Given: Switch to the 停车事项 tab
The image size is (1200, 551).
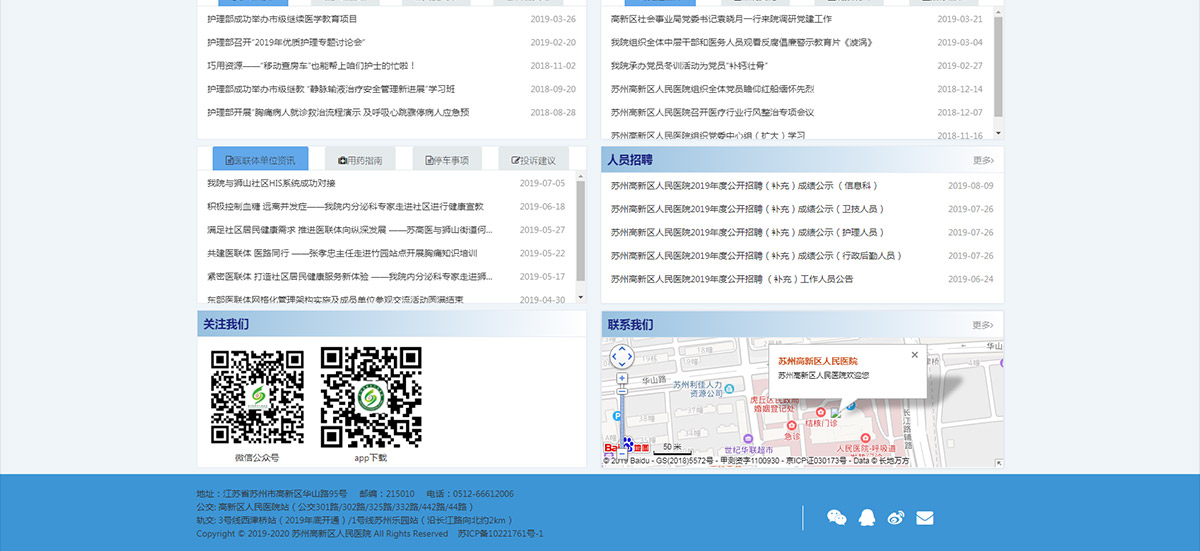Looking at the screenshot, I should 447,160.
